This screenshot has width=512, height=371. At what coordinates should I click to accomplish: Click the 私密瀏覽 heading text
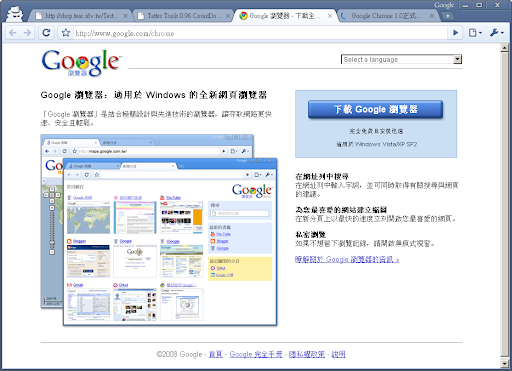pos(310,235)
